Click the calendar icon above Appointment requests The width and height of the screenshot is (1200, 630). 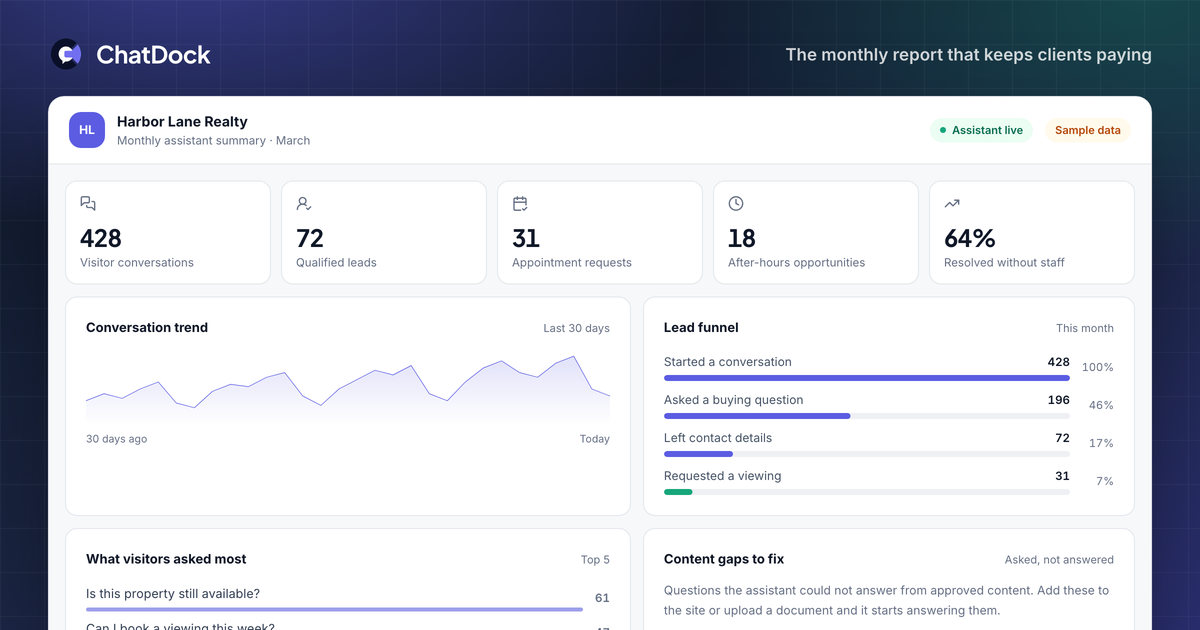(520, 204)
